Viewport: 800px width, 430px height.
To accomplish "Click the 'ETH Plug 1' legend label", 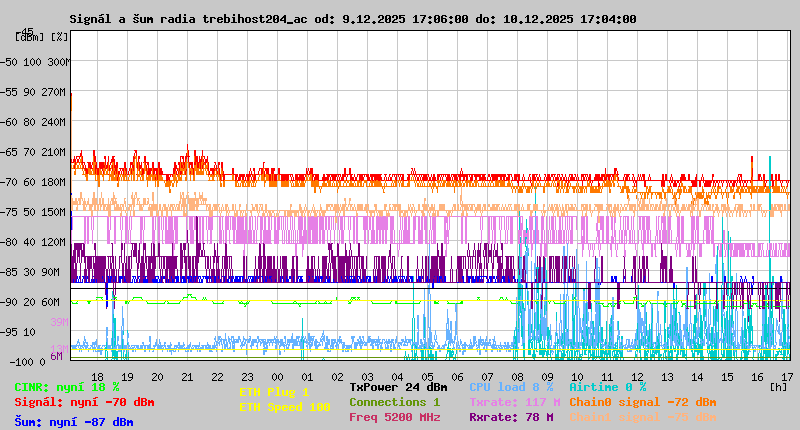I will pos(274,392).
